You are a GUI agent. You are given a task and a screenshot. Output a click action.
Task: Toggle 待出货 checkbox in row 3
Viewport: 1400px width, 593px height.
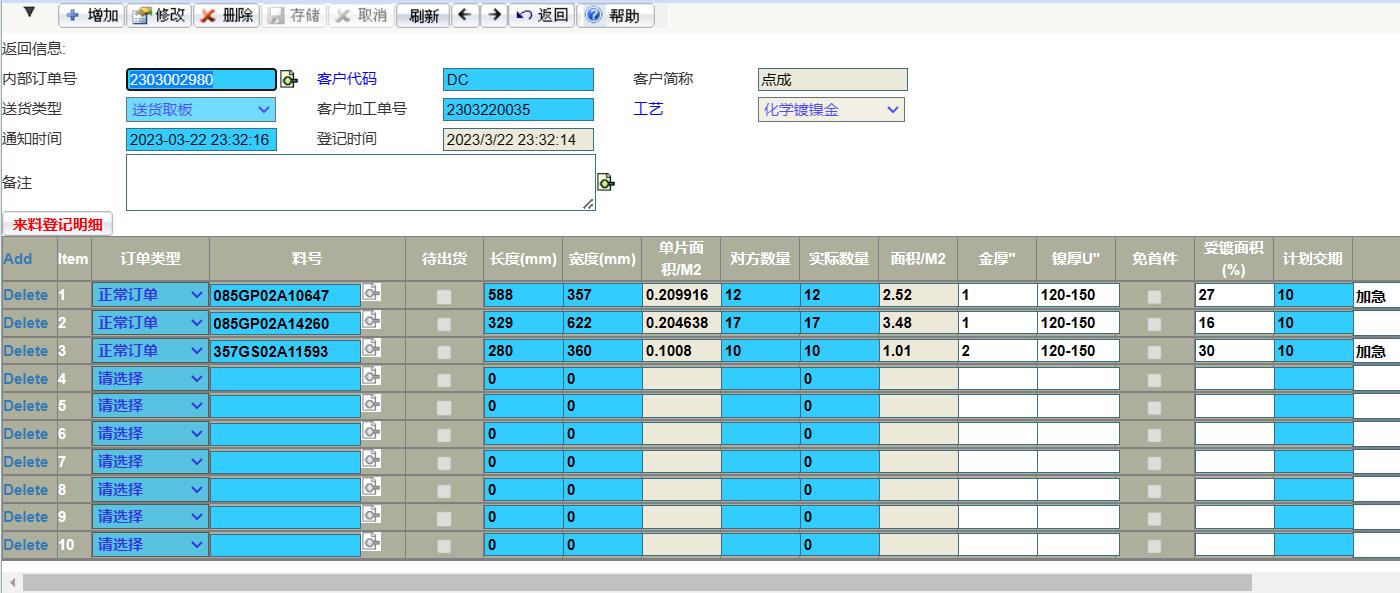[444, 353]
